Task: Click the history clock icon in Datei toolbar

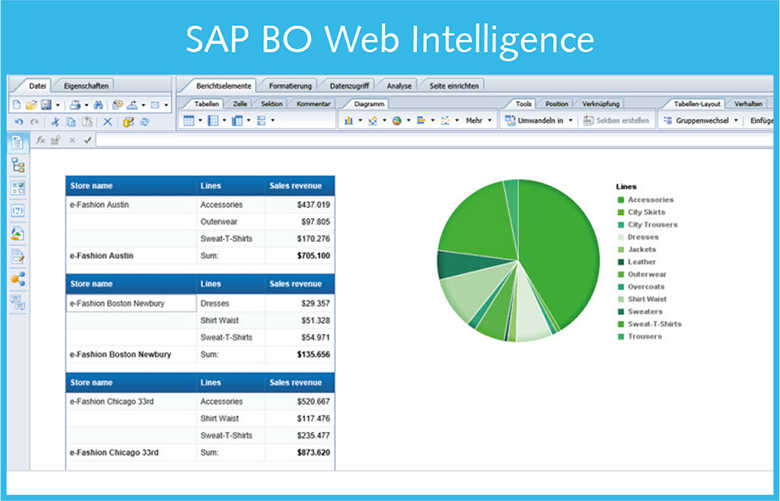Action: (x=117, y=104)
